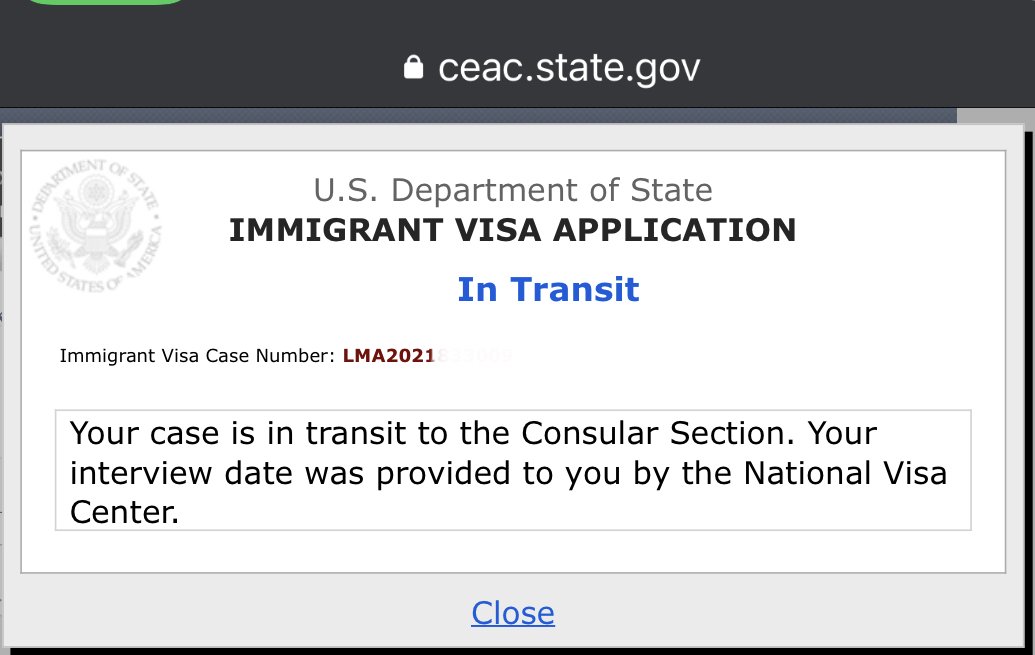1035x655 pixels.
Task: Click the gray scrollbar at upper right
Action: (995, 116)
